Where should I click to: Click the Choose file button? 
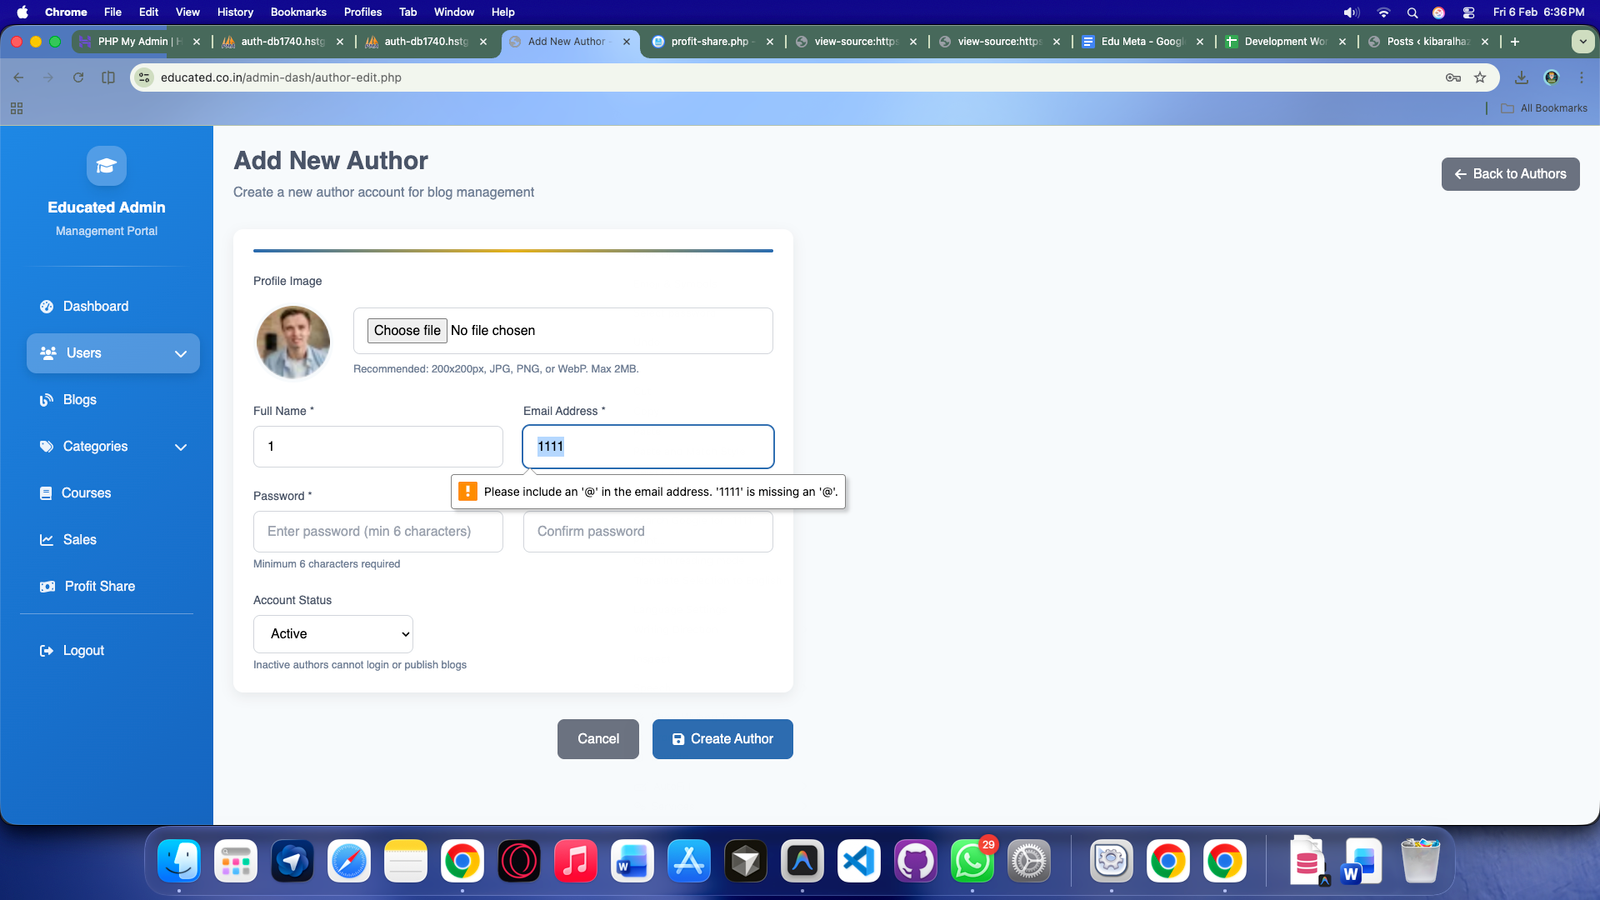(407, 331)
